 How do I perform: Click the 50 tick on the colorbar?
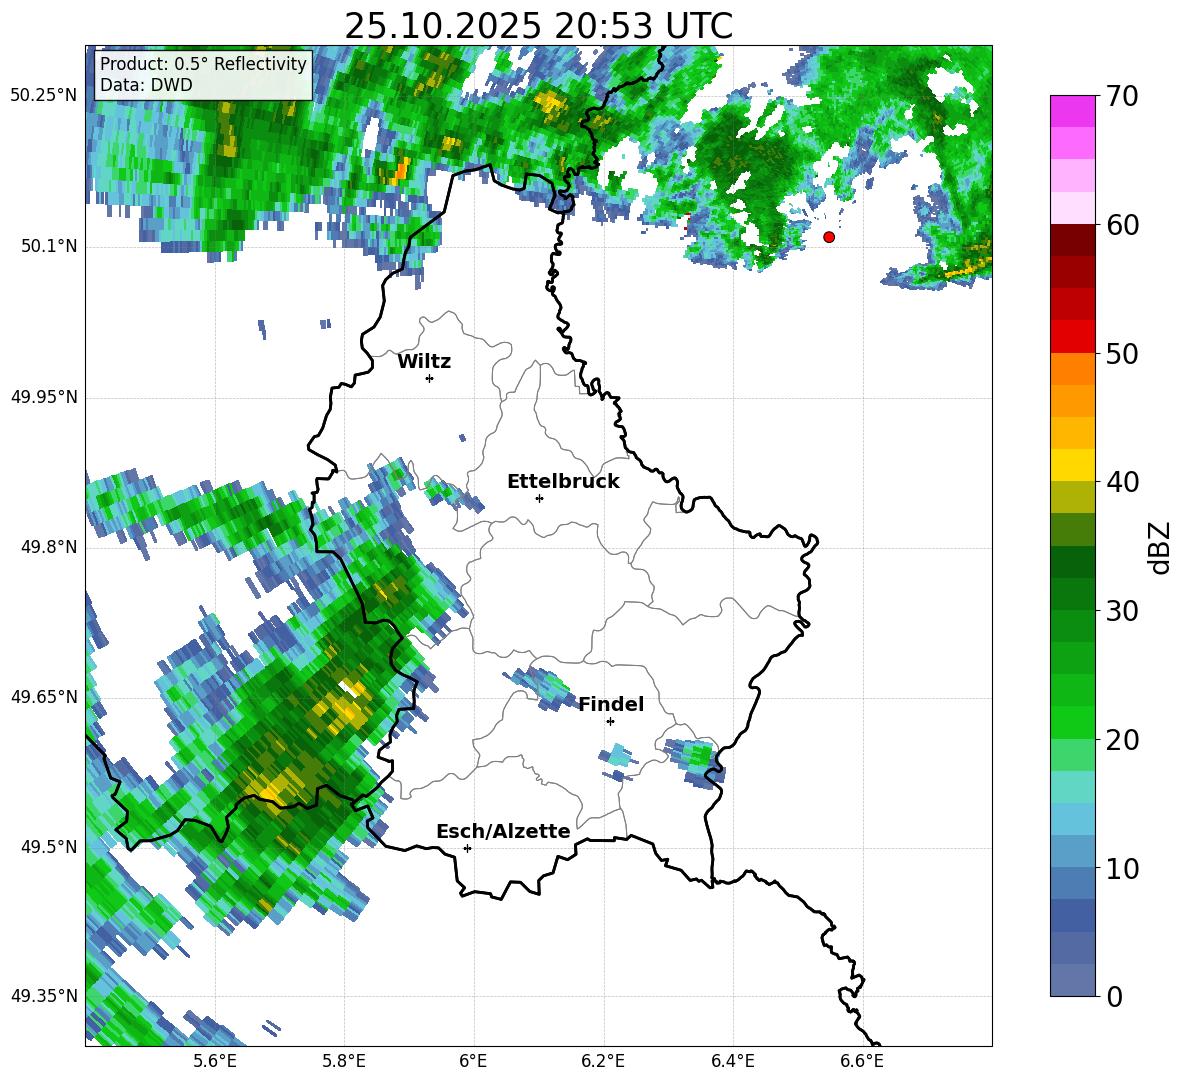tap(1121, 354)
